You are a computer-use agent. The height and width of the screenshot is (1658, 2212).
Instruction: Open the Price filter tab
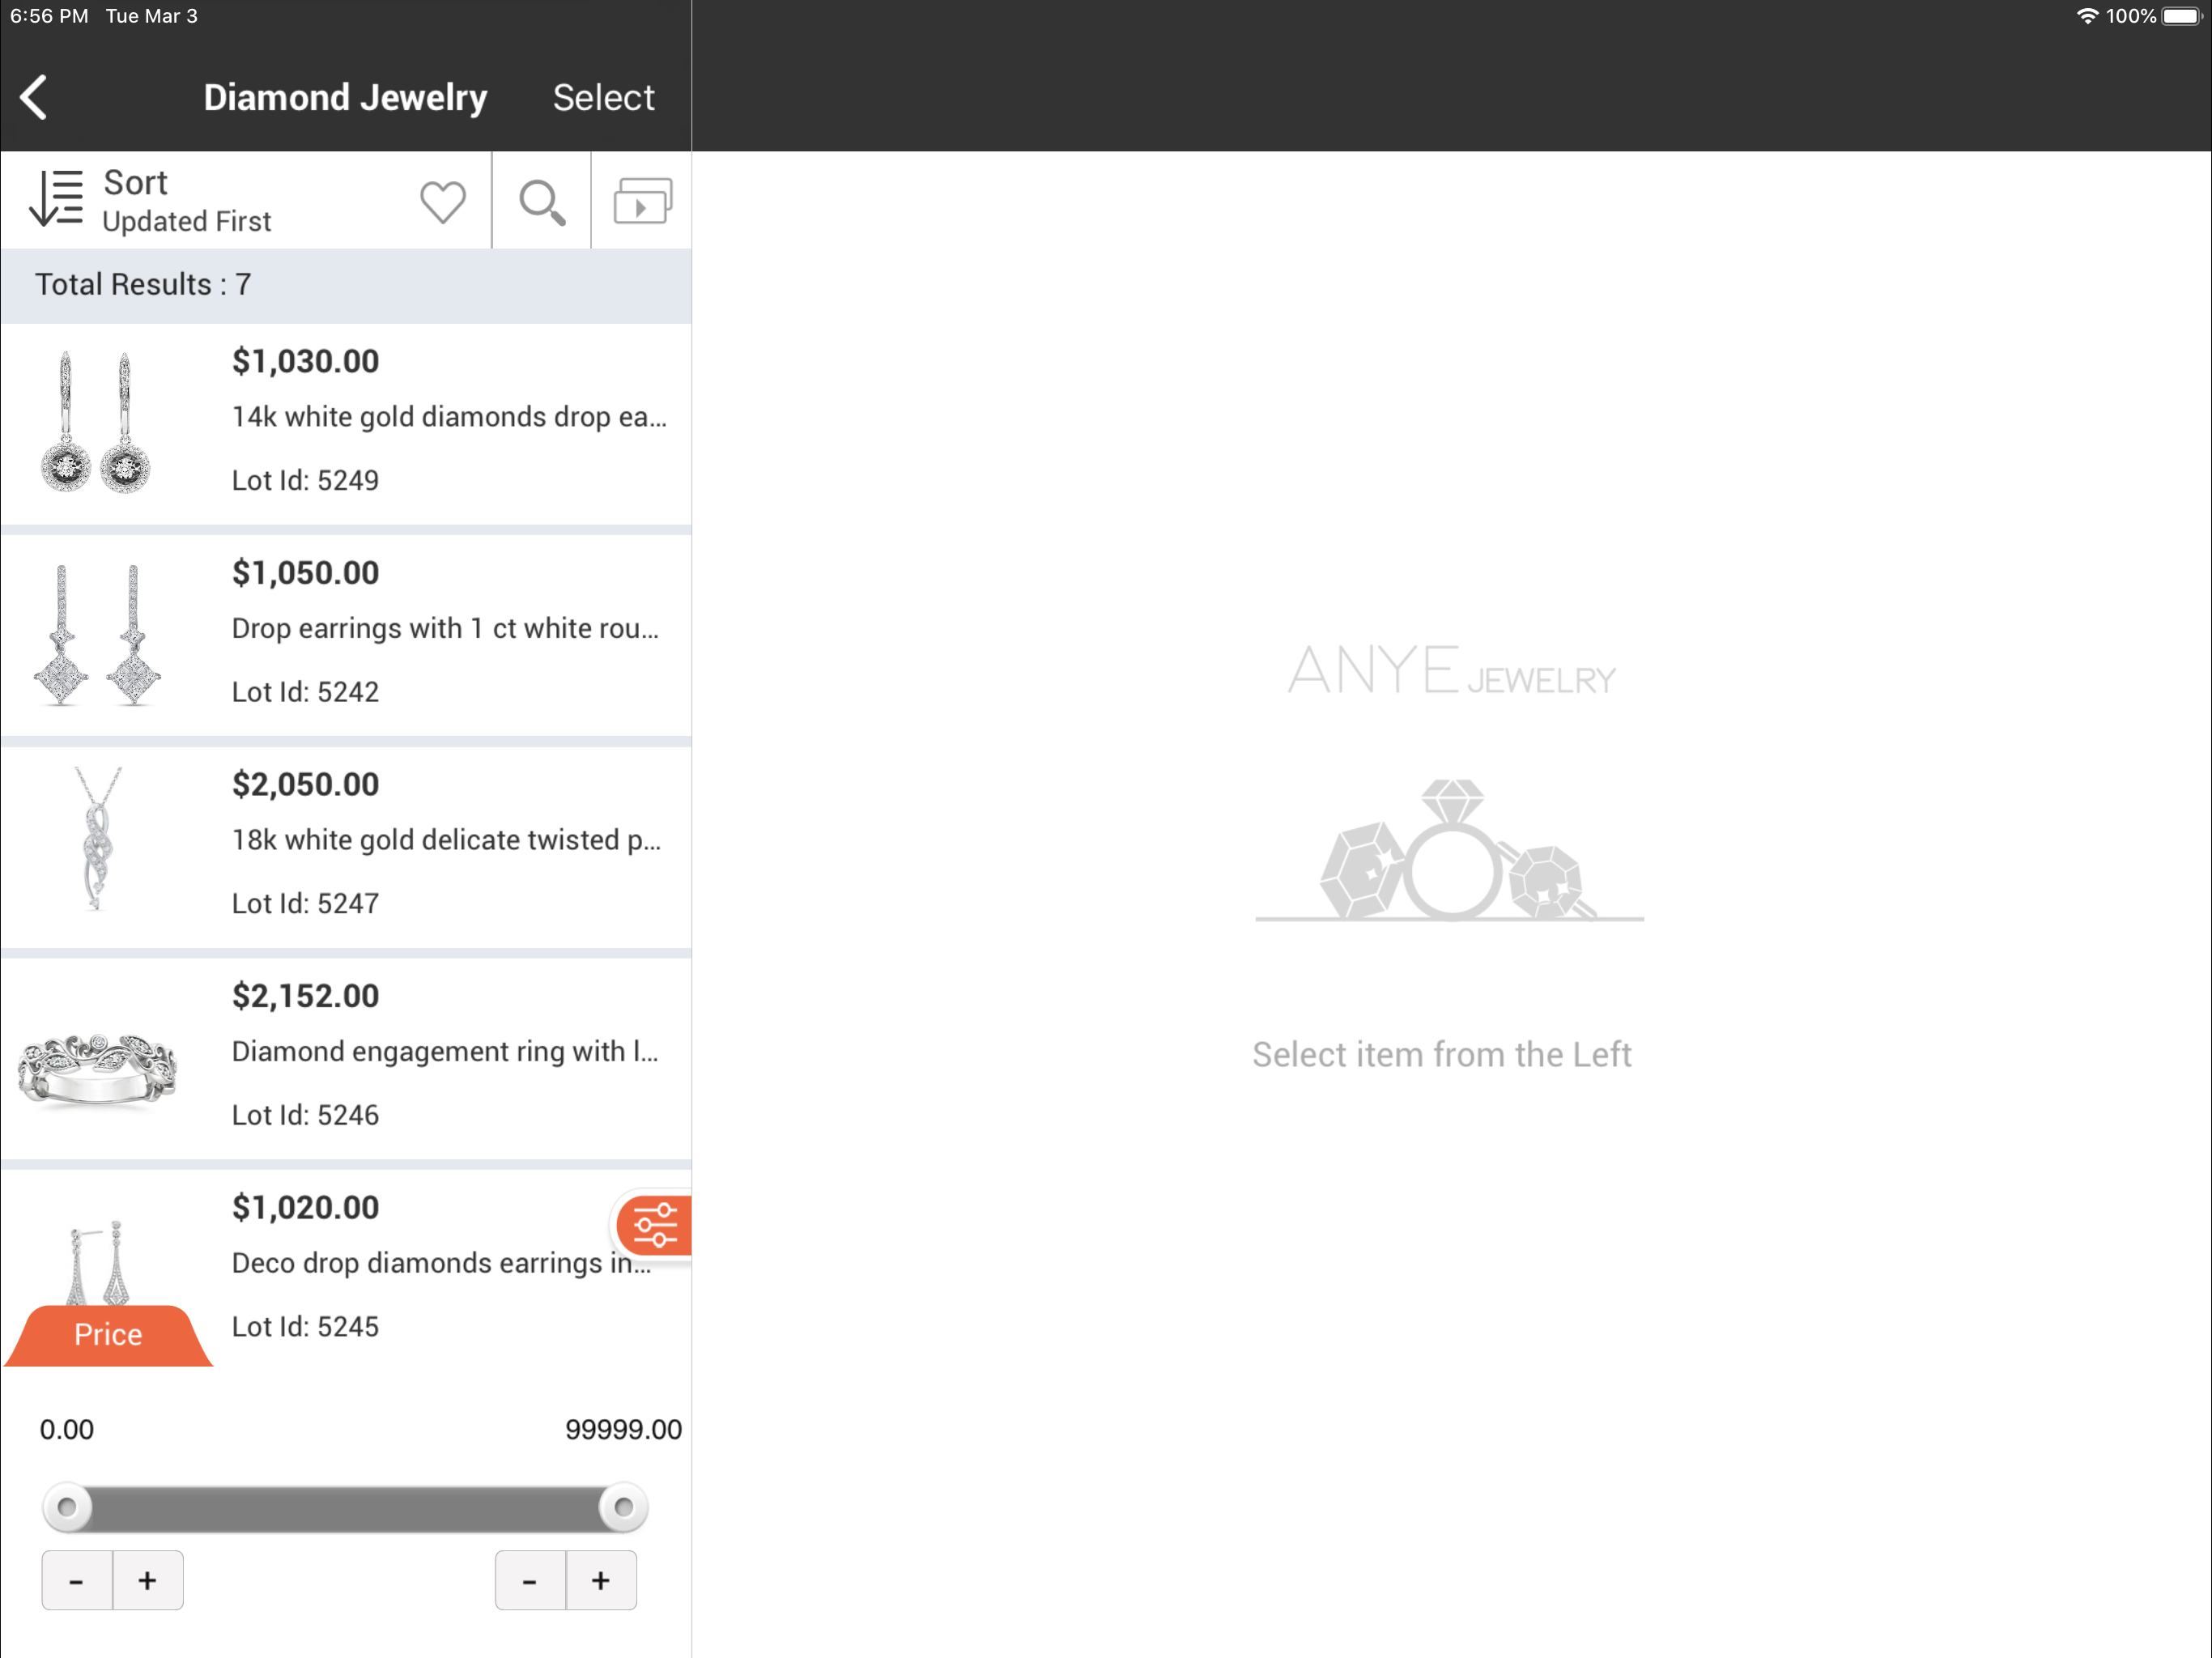tap(108, 1335)
